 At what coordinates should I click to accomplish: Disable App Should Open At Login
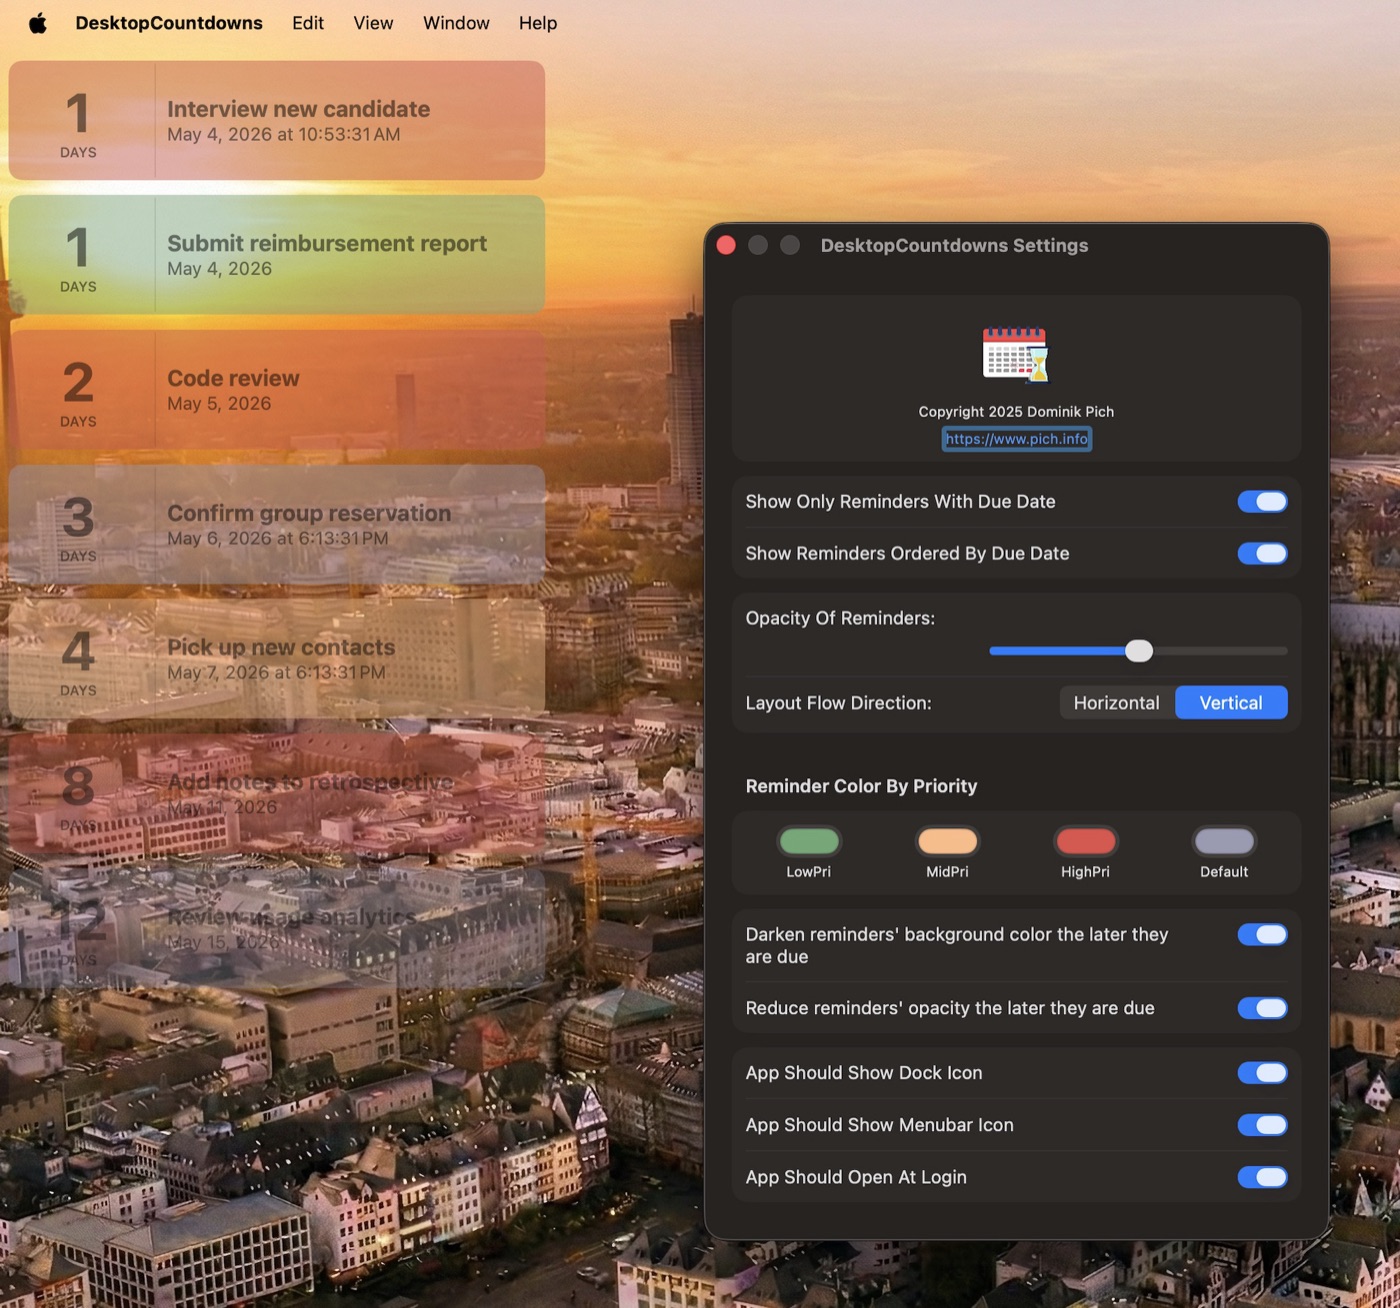(x=1262, y=1177)
